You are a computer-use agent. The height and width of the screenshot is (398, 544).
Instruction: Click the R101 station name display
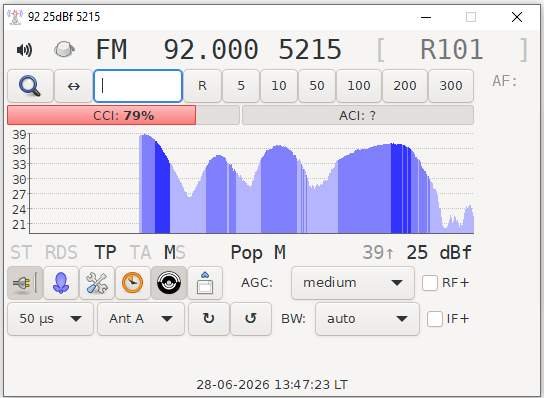pyautogui.click(x=452, y=50)
